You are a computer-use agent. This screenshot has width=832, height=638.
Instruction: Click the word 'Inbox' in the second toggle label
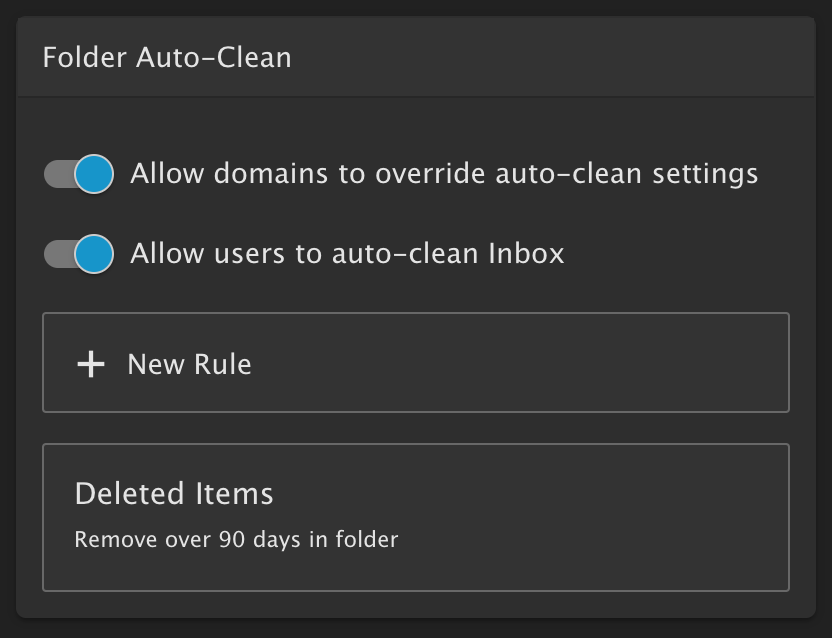click(x=526, y=254)
